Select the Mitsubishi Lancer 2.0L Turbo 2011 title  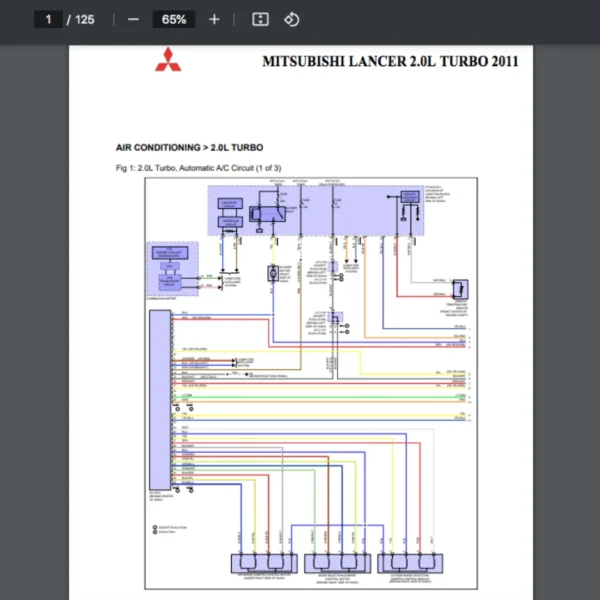pos(390,62)
